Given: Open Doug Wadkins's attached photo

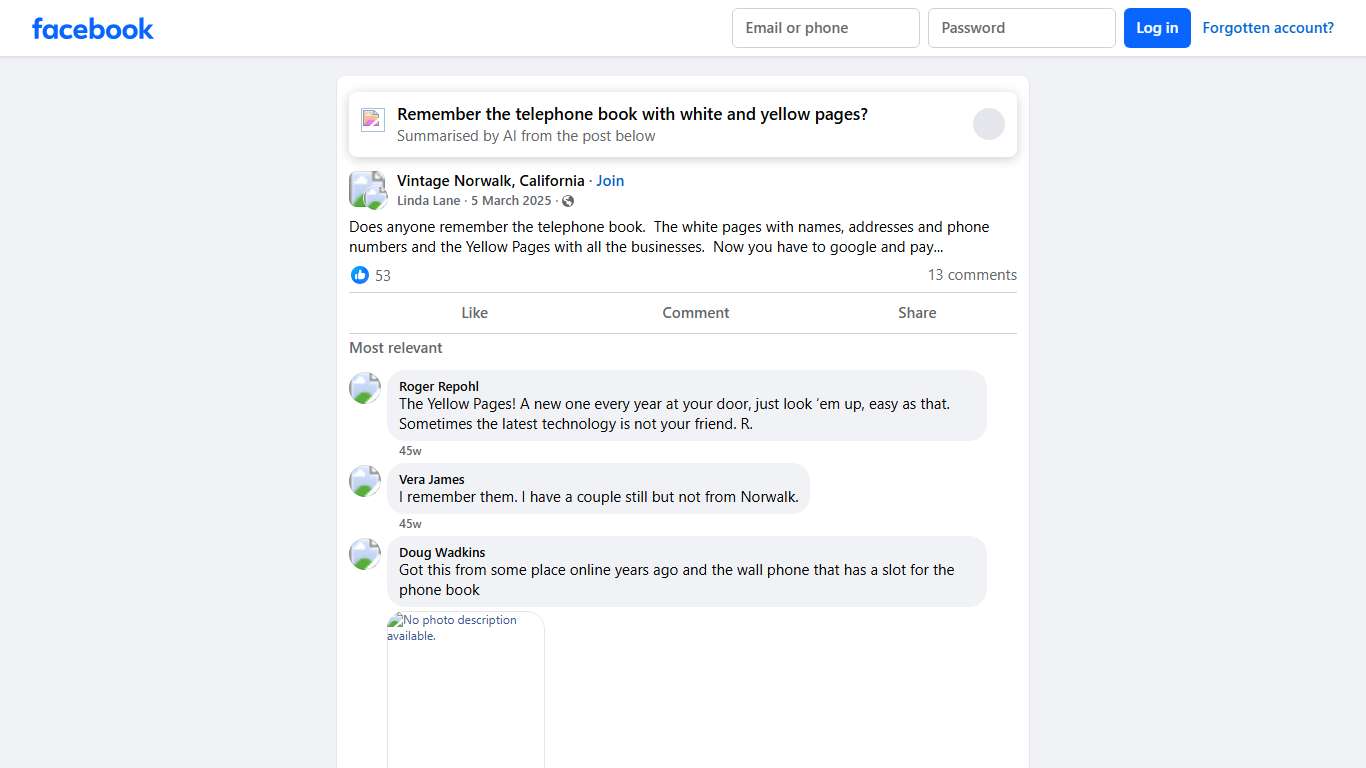Looking at the screenshot, I should click(466, 690).
